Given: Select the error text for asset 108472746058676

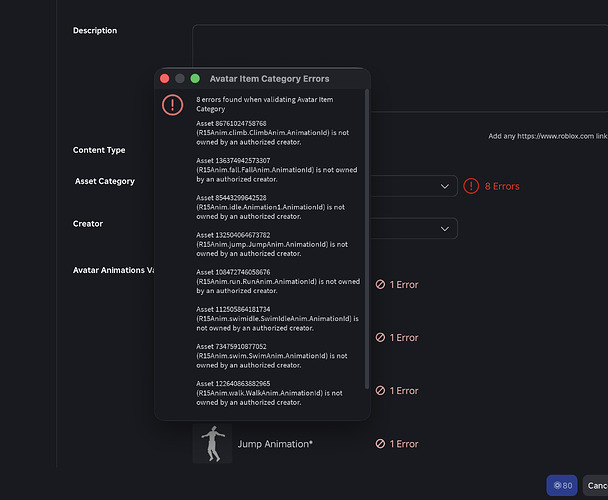Looking at the screenshot, I should (278, 282).
